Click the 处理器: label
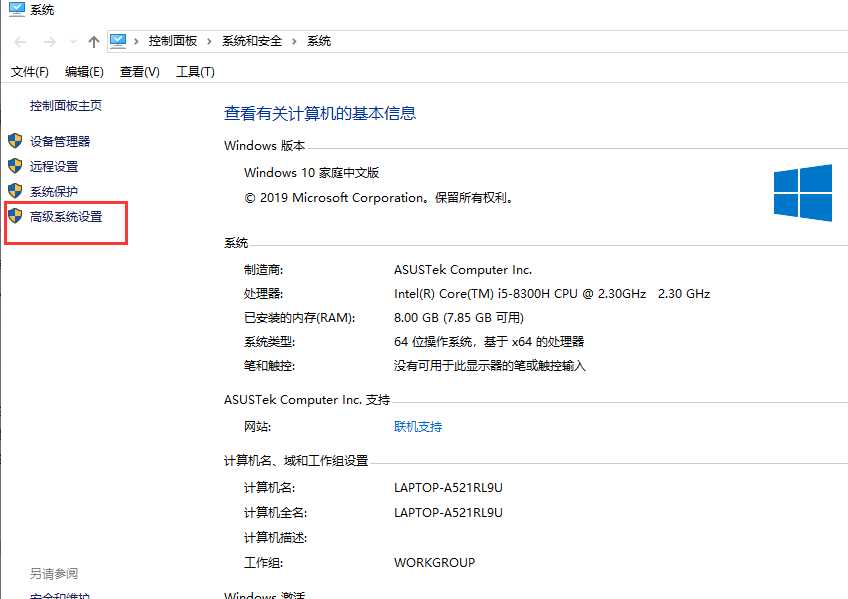Screen dimensions: 848x599 263,294
